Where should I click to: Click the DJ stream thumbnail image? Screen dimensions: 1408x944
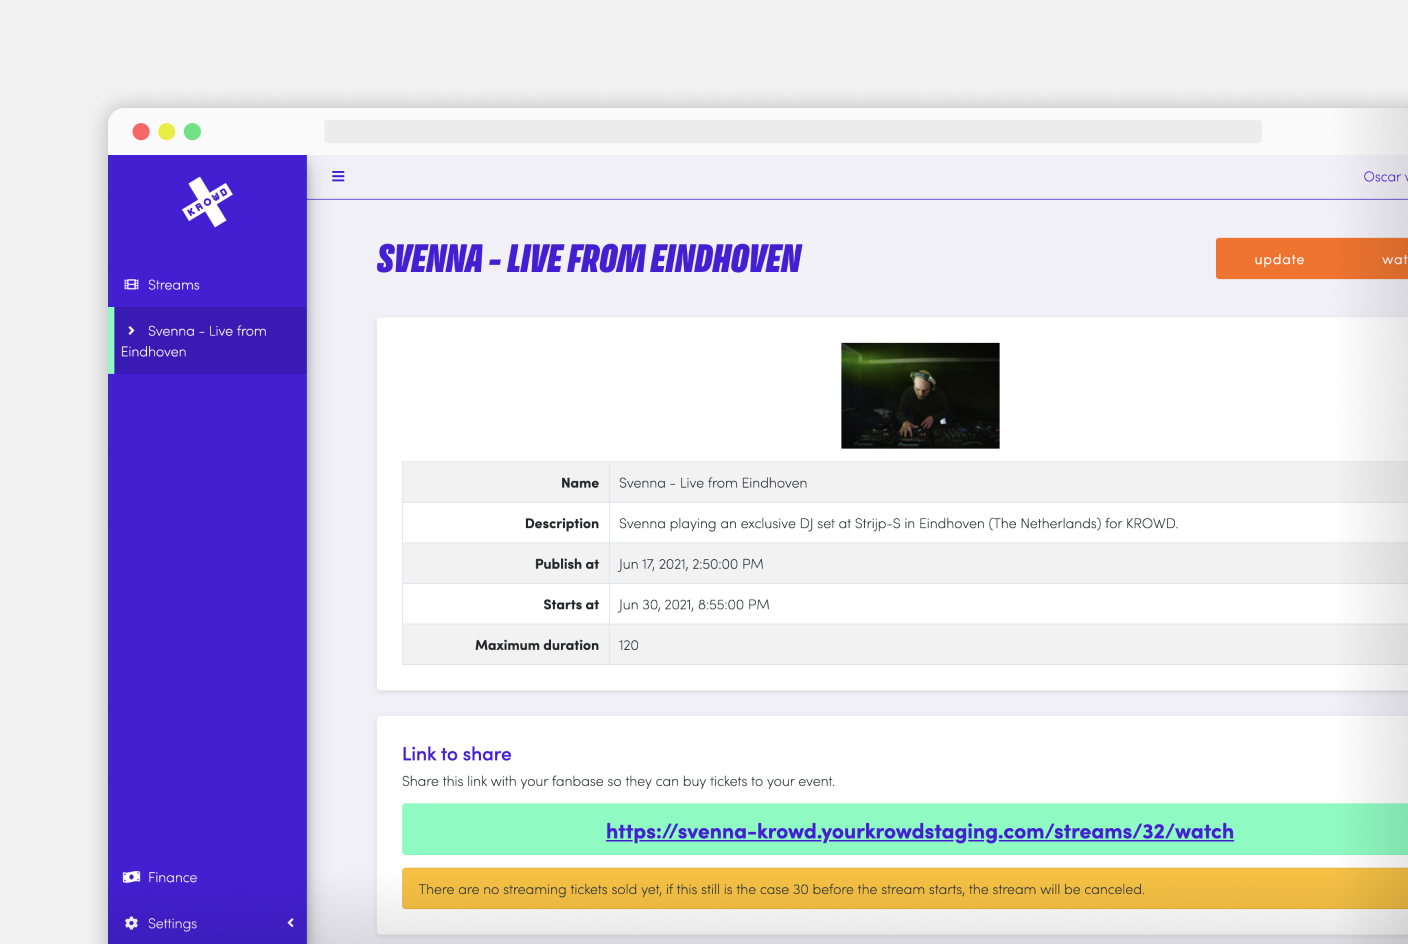920,396
